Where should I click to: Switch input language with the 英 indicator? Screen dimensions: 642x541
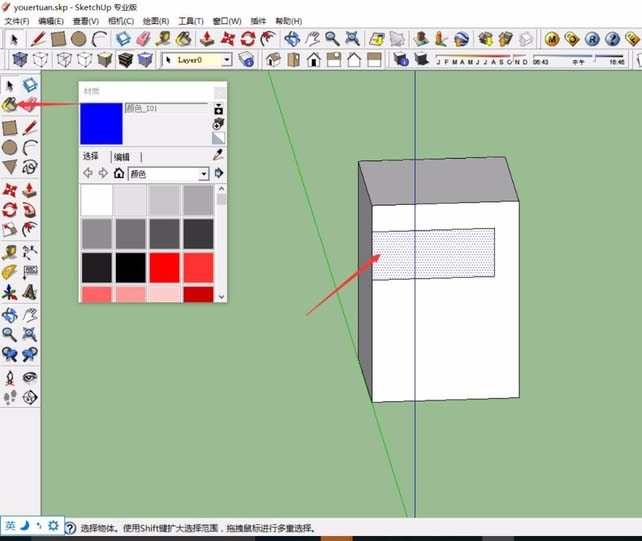pos(10,525)
